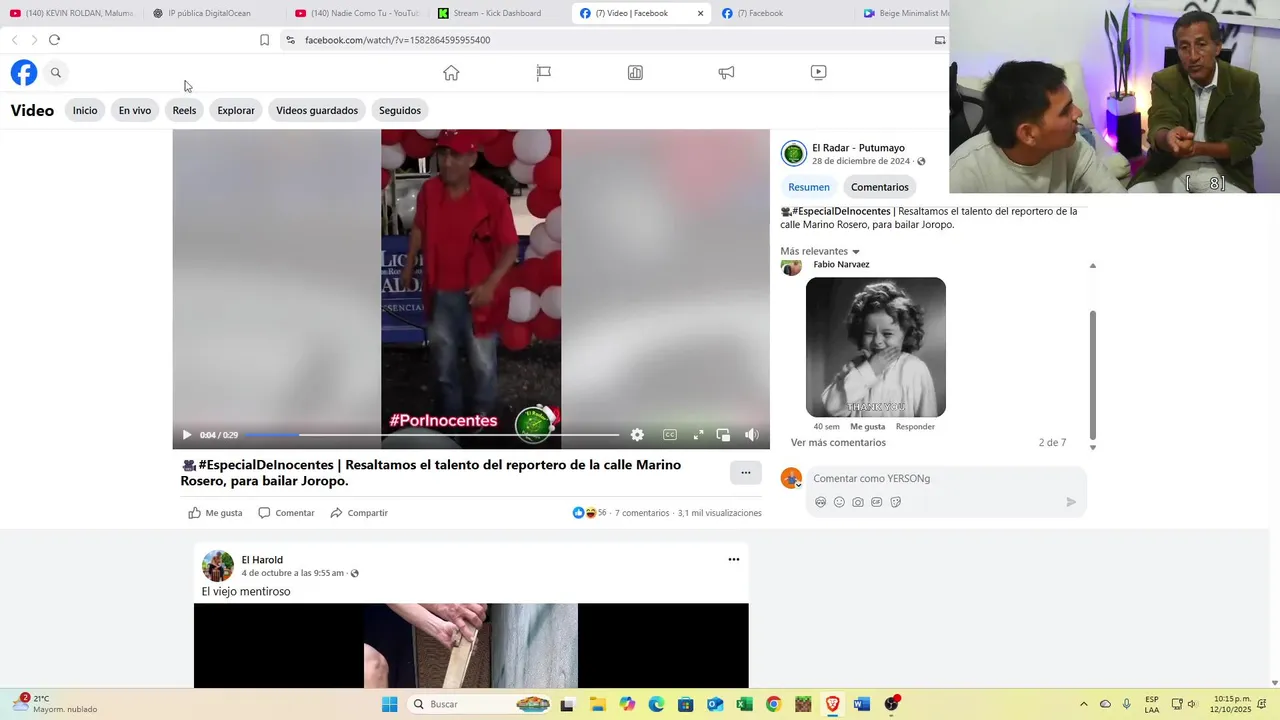Go to Facebook Home icon

451,73
